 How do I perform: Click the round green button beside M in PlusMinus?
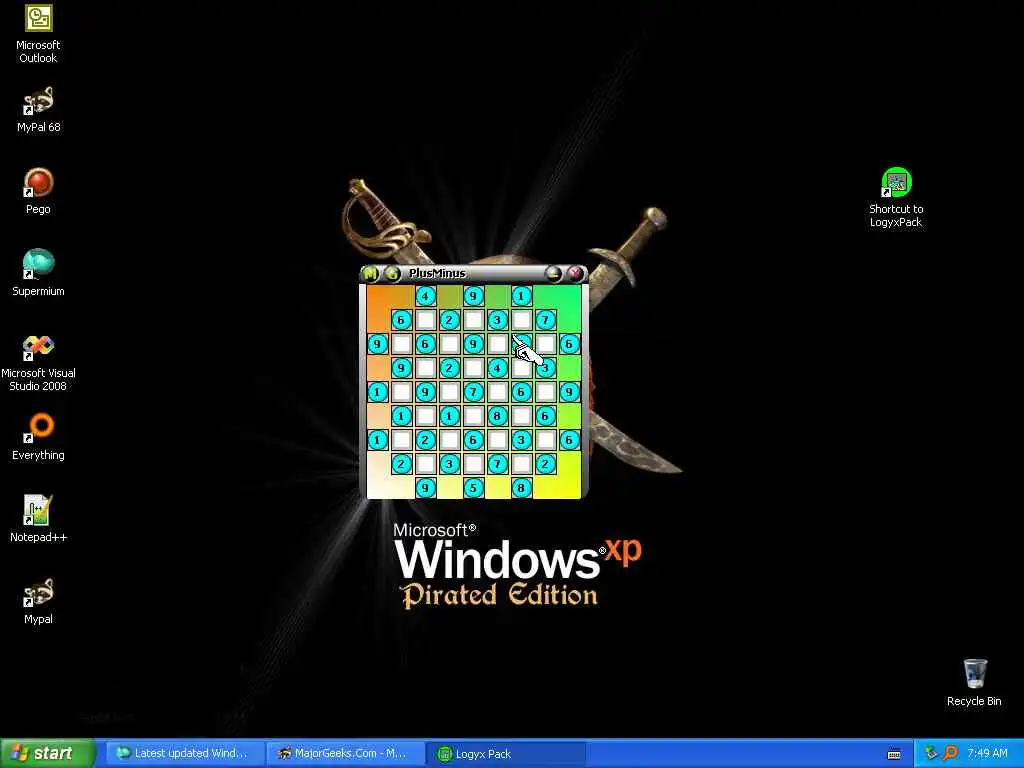pos(392,274)
